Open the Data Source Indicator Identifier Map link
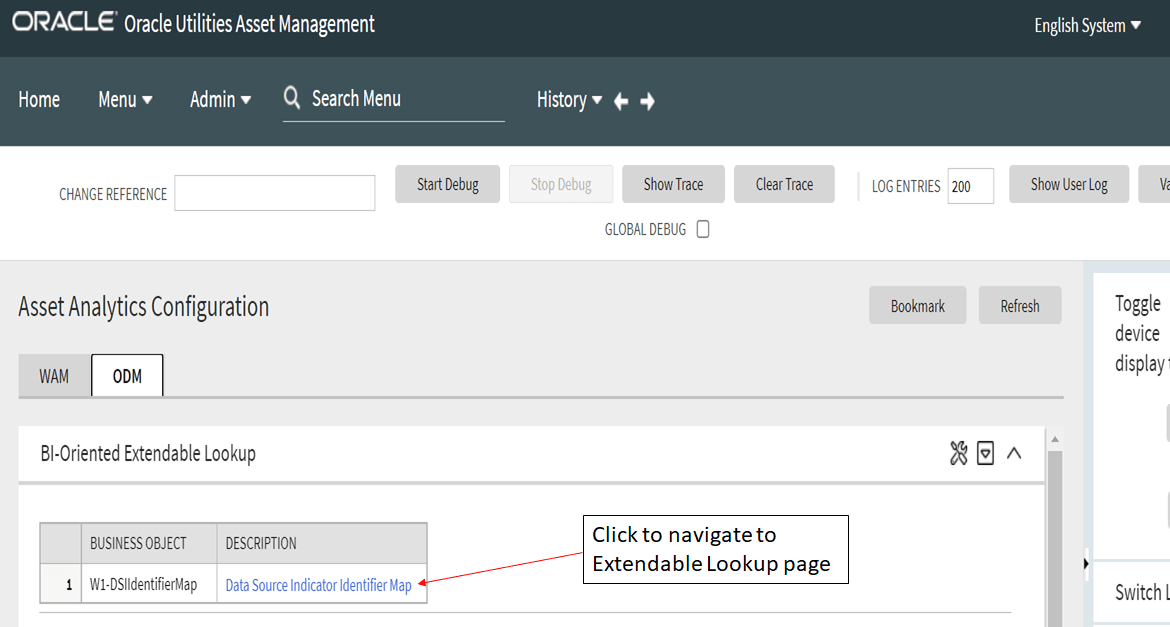Image resolution: width=1170 pixels, height=627 pixels. [x=320, y=584]
